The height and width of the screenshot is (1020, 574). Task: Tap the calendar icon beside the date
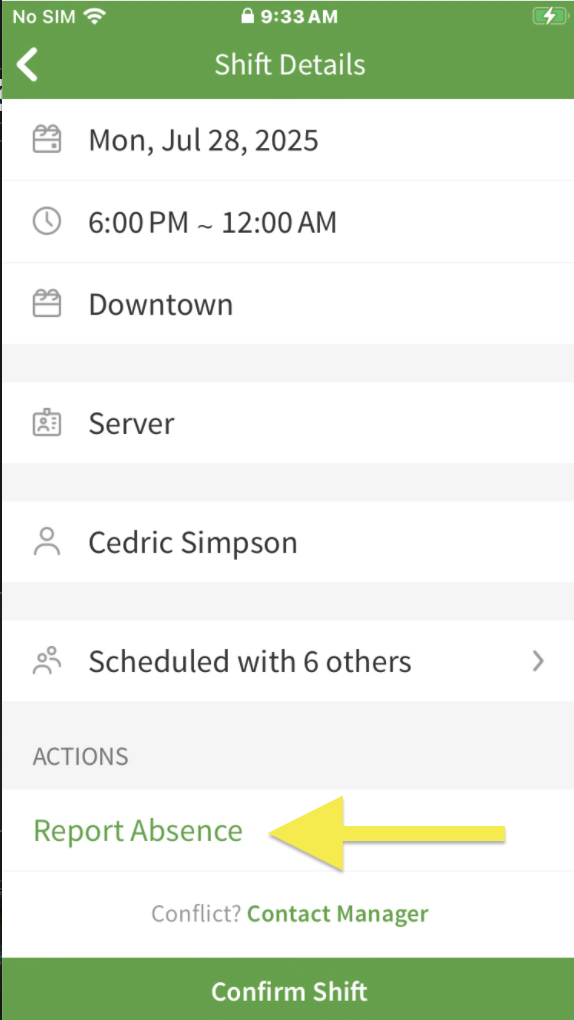pyautogui.click(x=47, y=139)
